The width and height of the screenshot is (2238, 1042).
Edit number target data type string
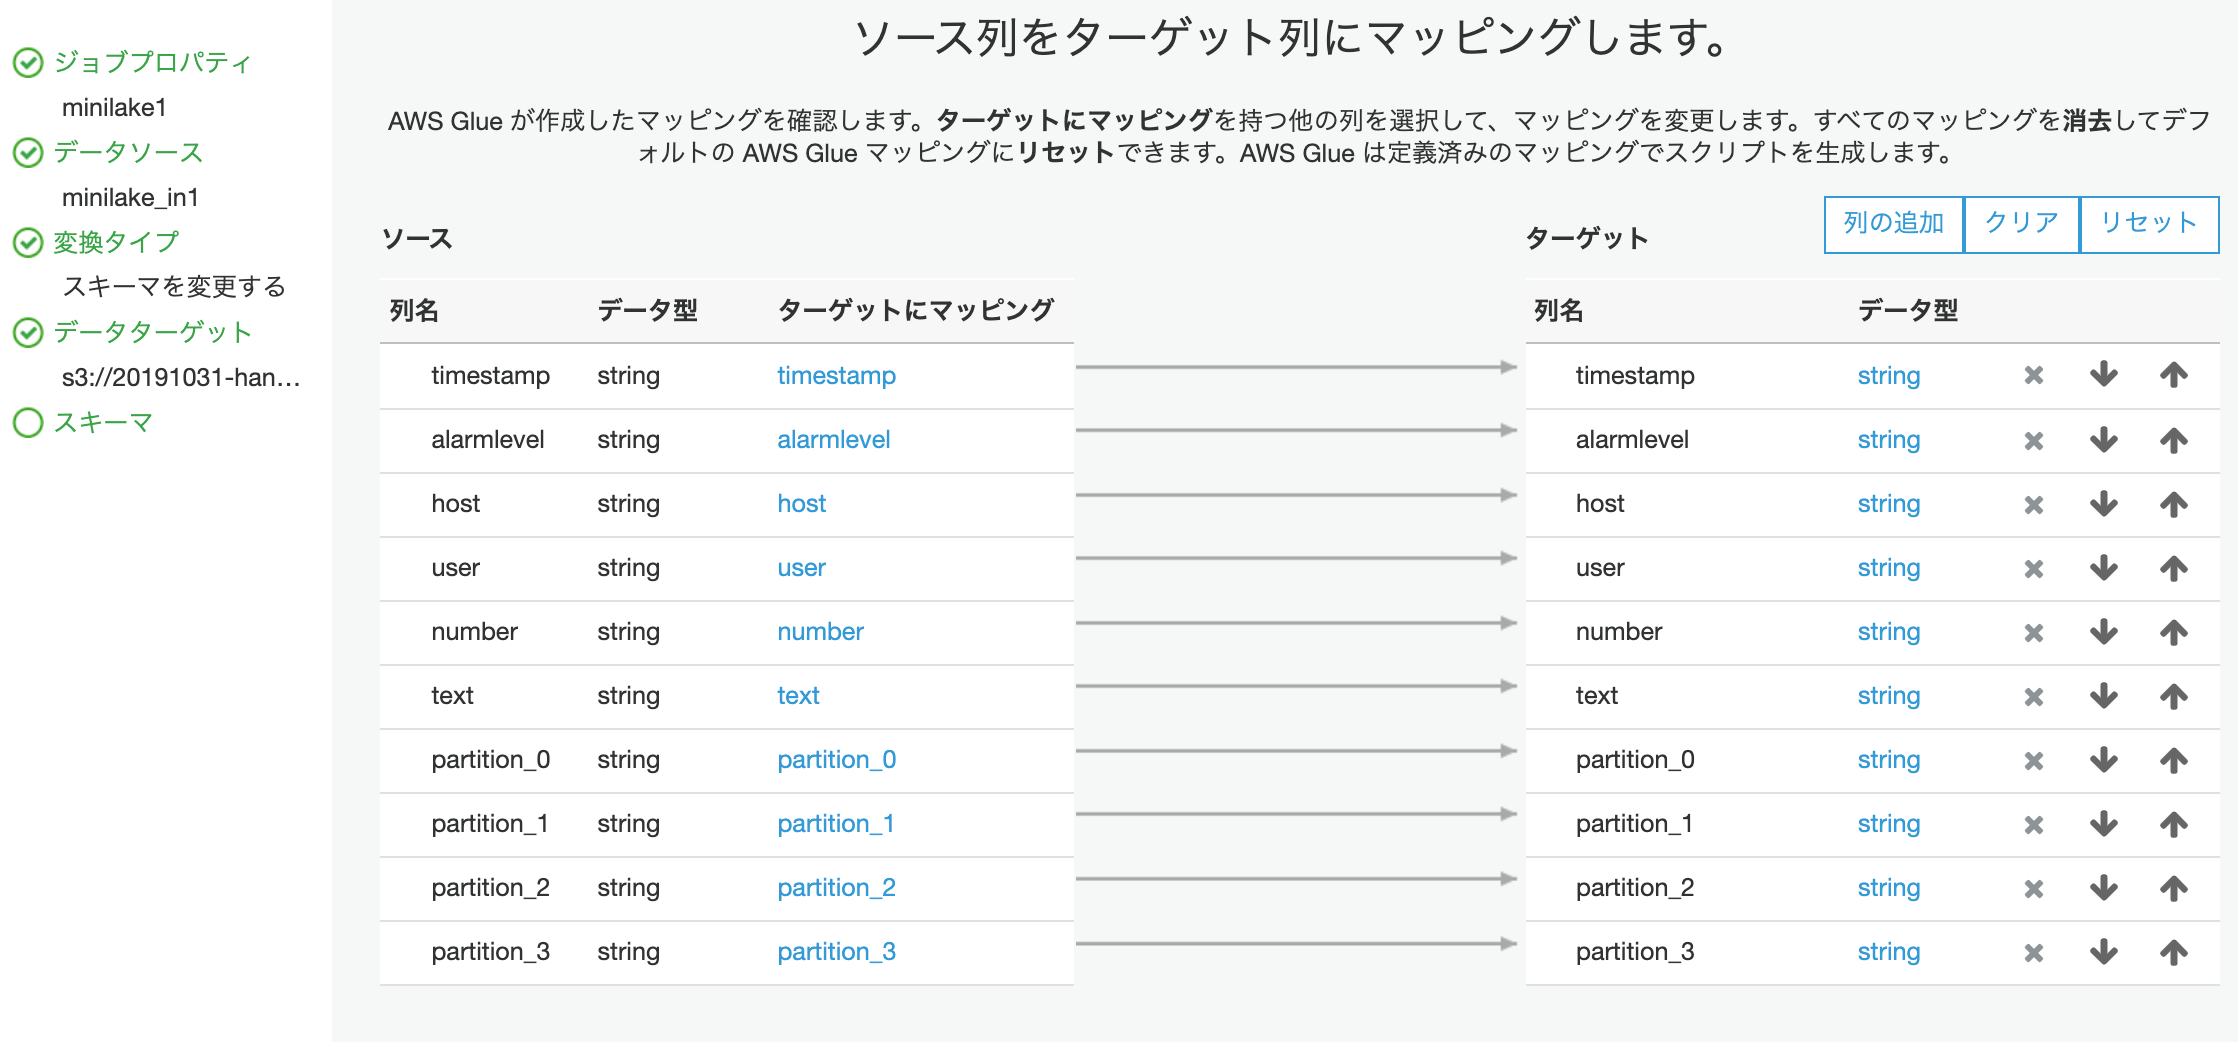coord(1888,632)
